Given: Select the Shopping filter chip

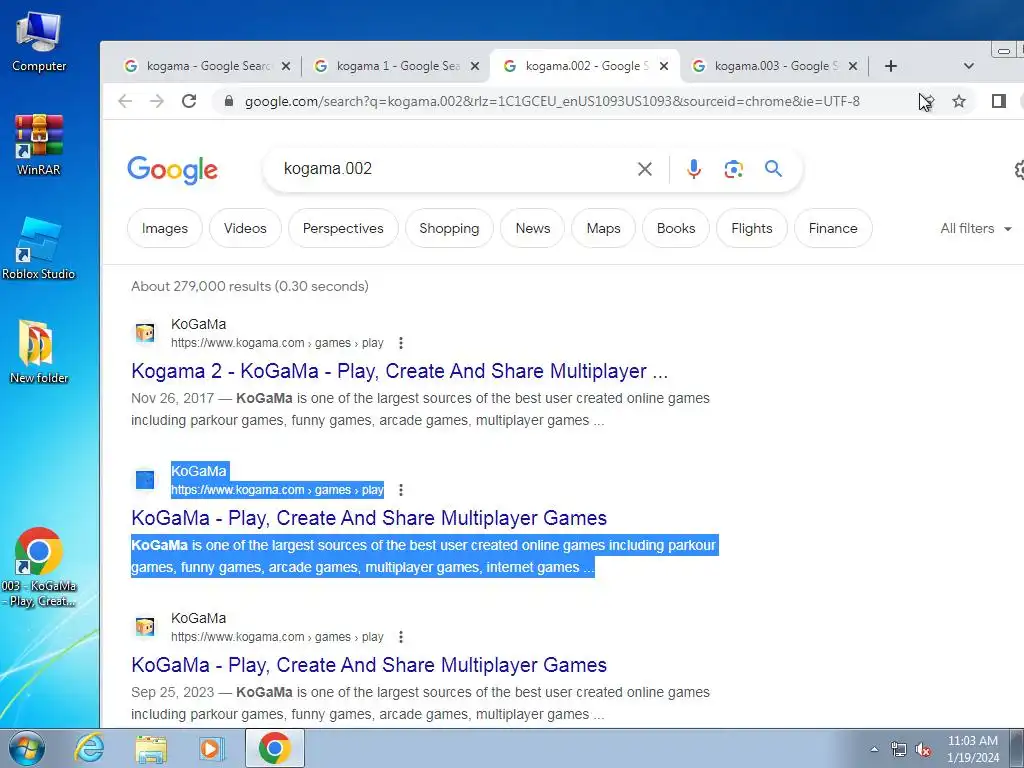Looking at the screenshot, I should point(449,229).
